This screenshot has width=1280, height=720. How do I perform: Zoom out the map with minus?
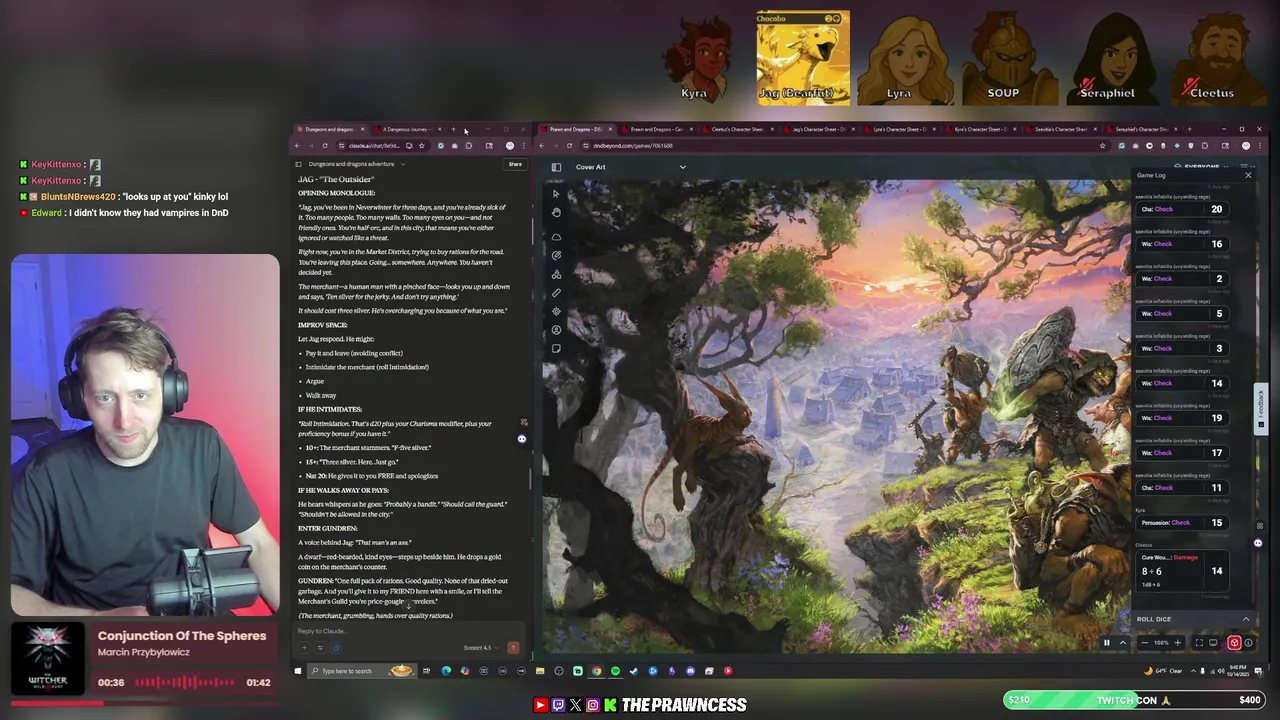(1143, 643)
